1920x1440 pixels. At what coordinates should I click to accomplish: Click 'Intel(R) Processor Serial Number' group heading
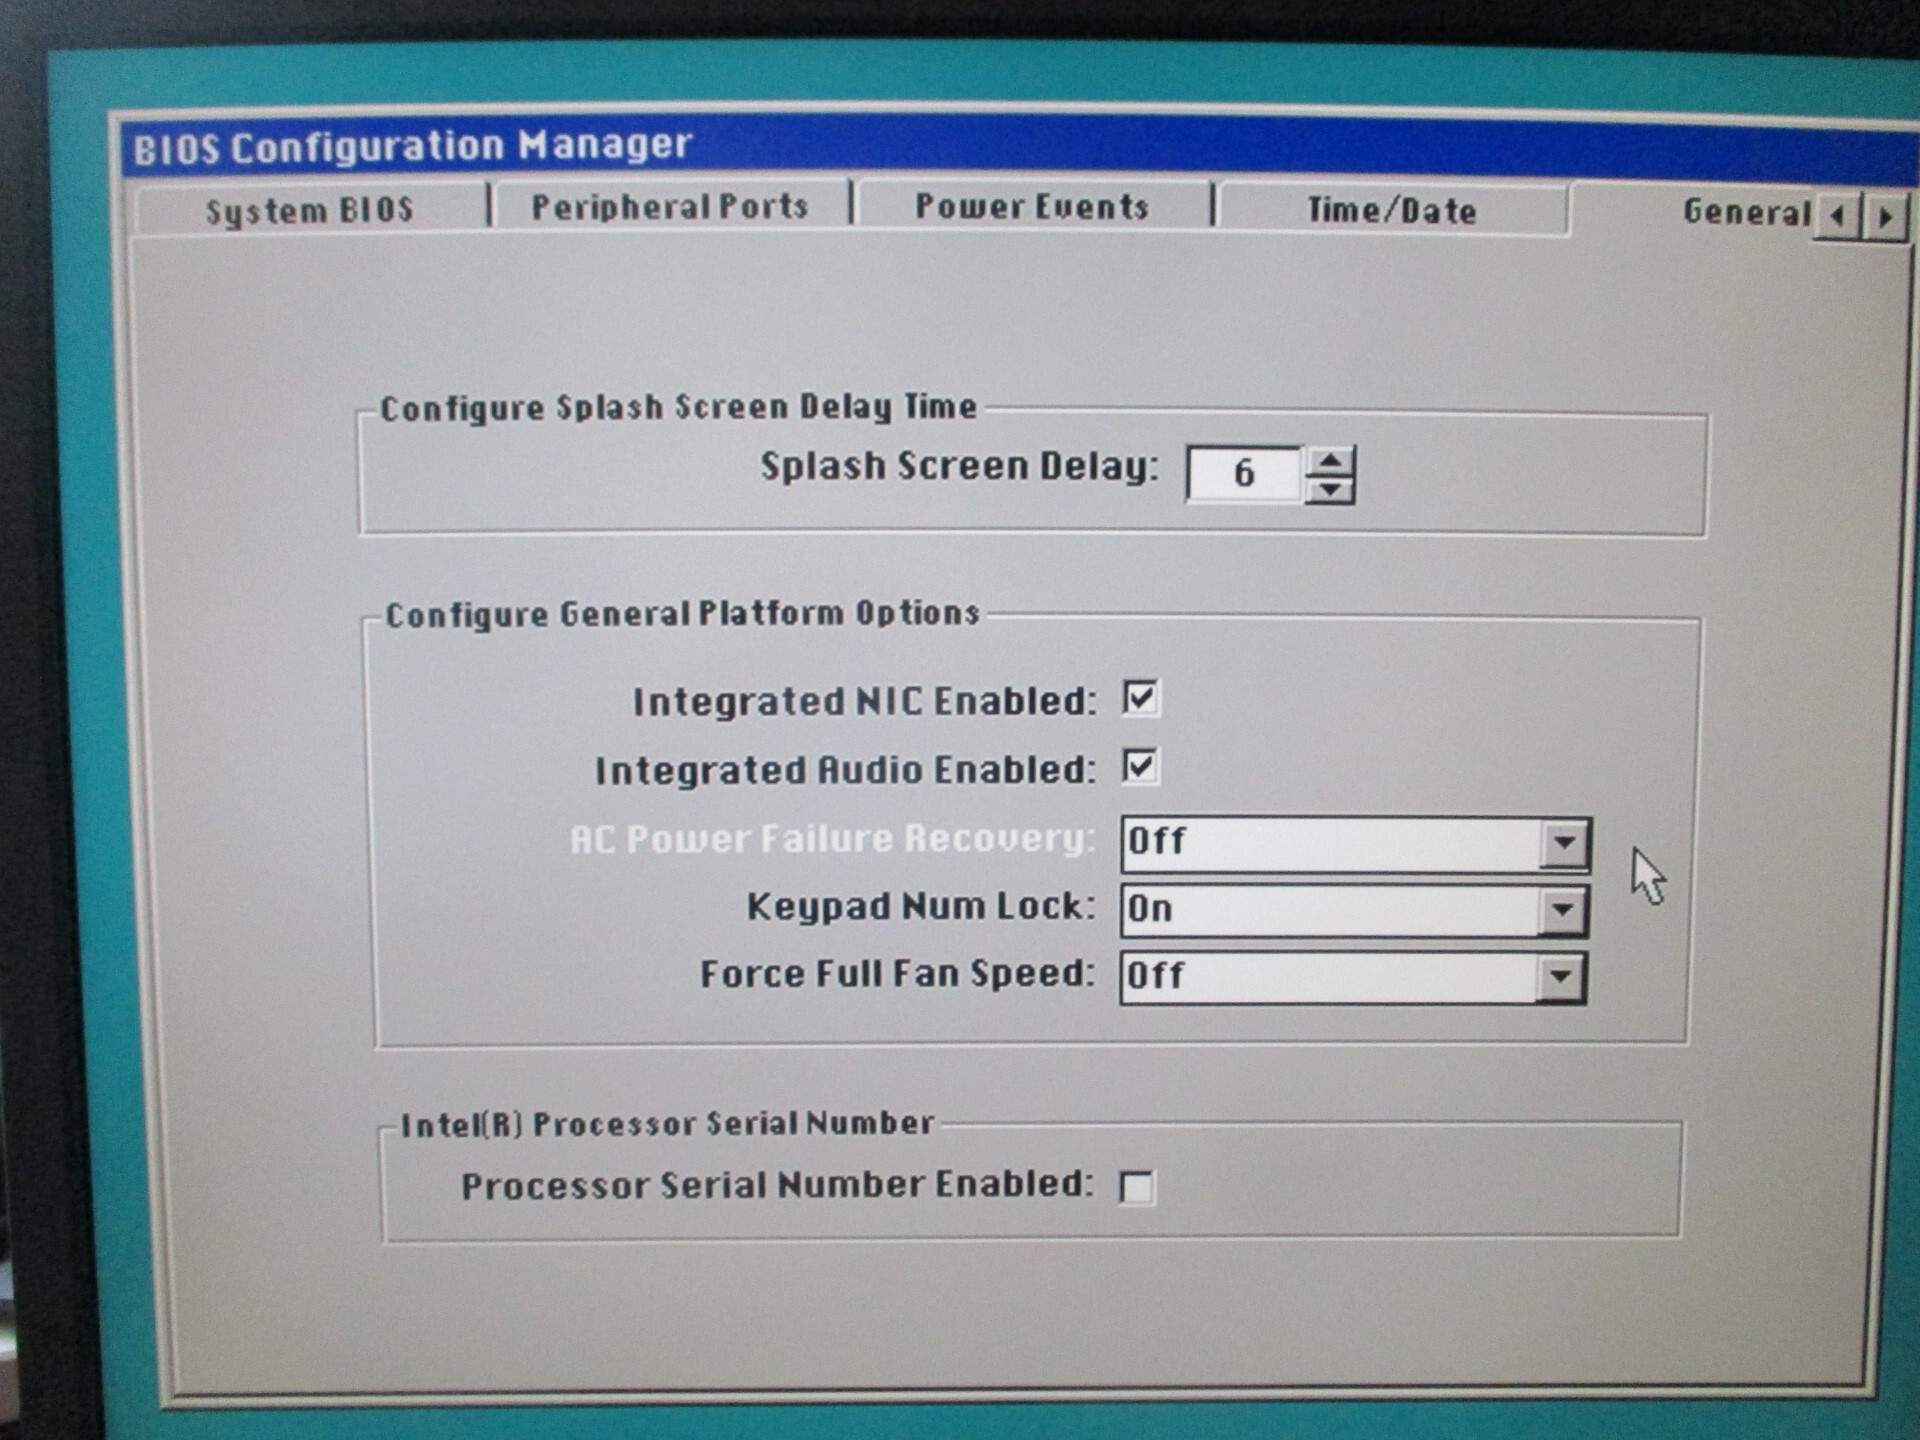point(667,1124)
